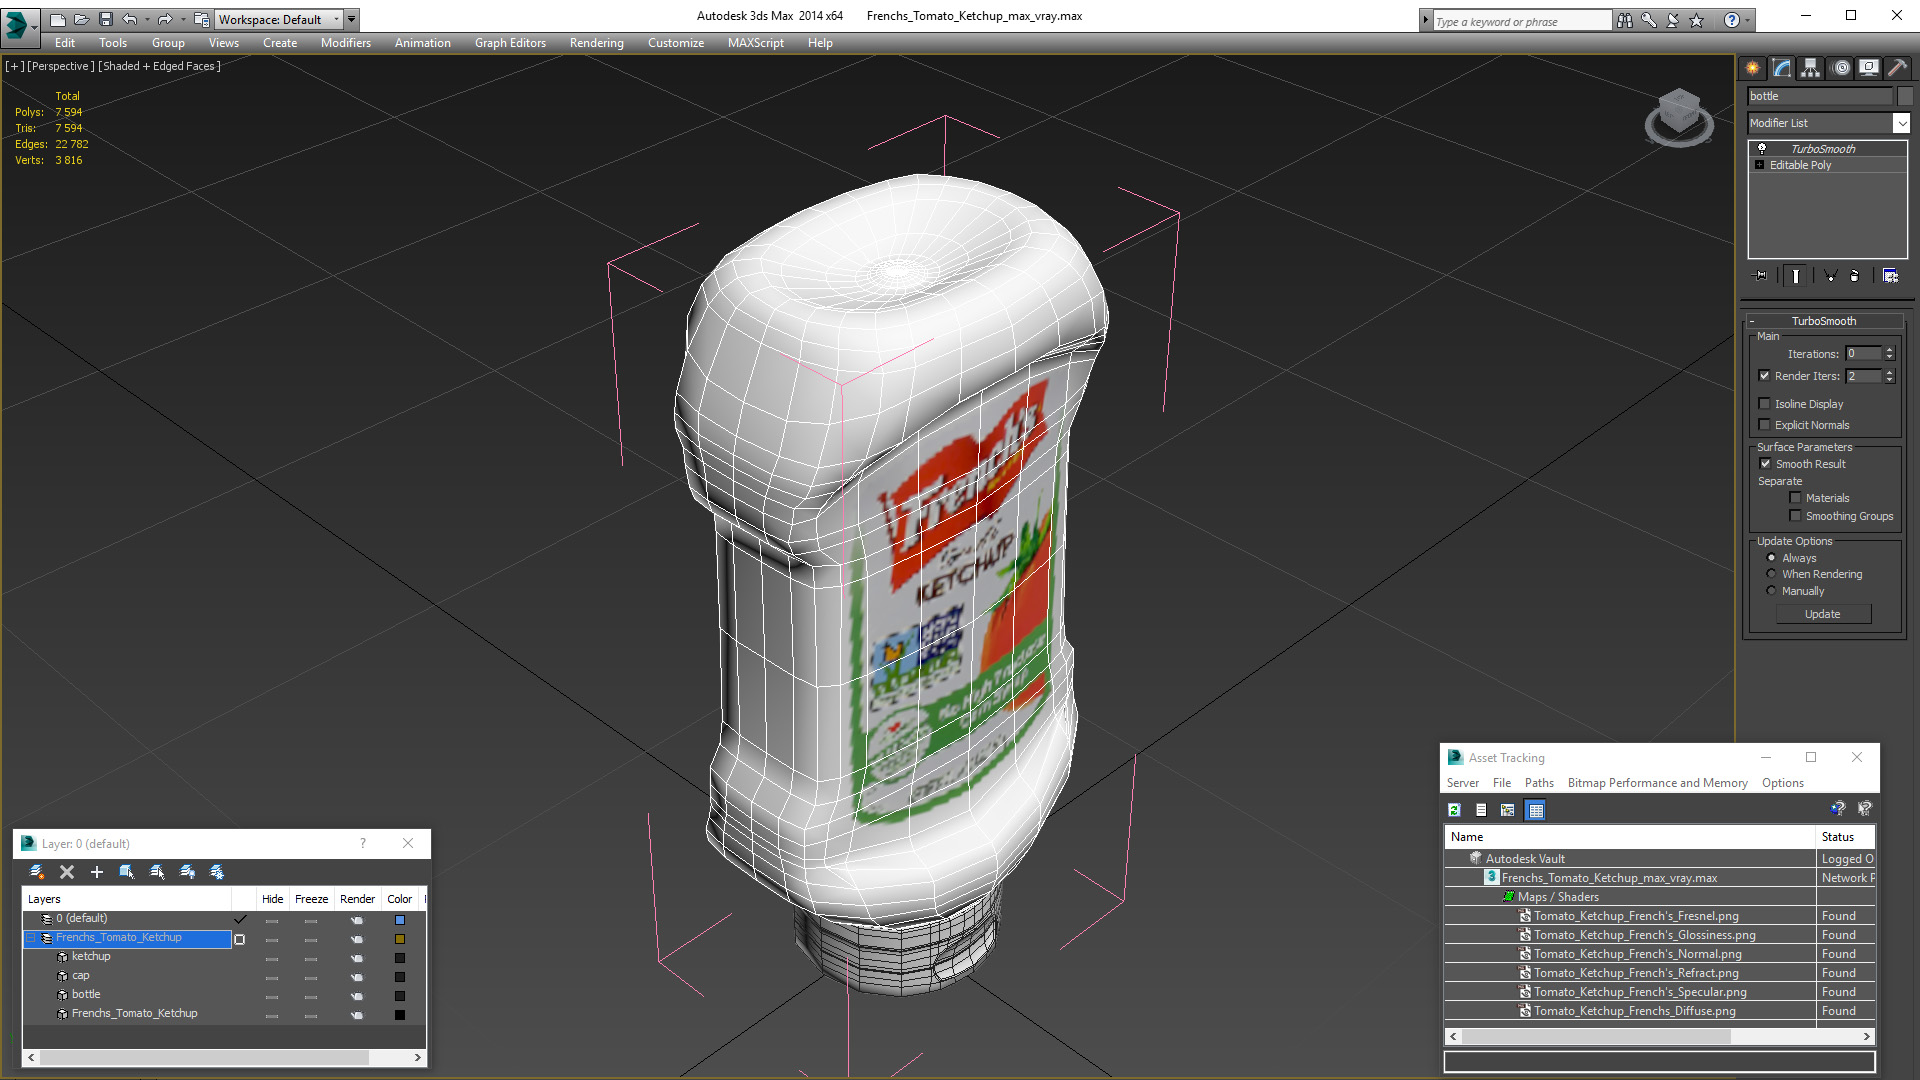Open the Help question mark dropdown arrow
The width and height of the screenshot is (1920, 1080).
(1748, 20)
